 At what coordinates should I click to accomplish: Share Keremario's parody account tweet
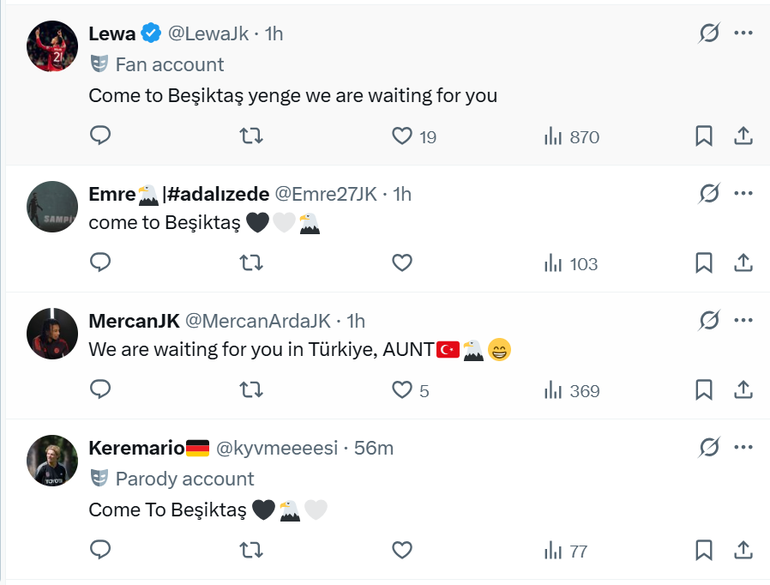pos(743,550)
